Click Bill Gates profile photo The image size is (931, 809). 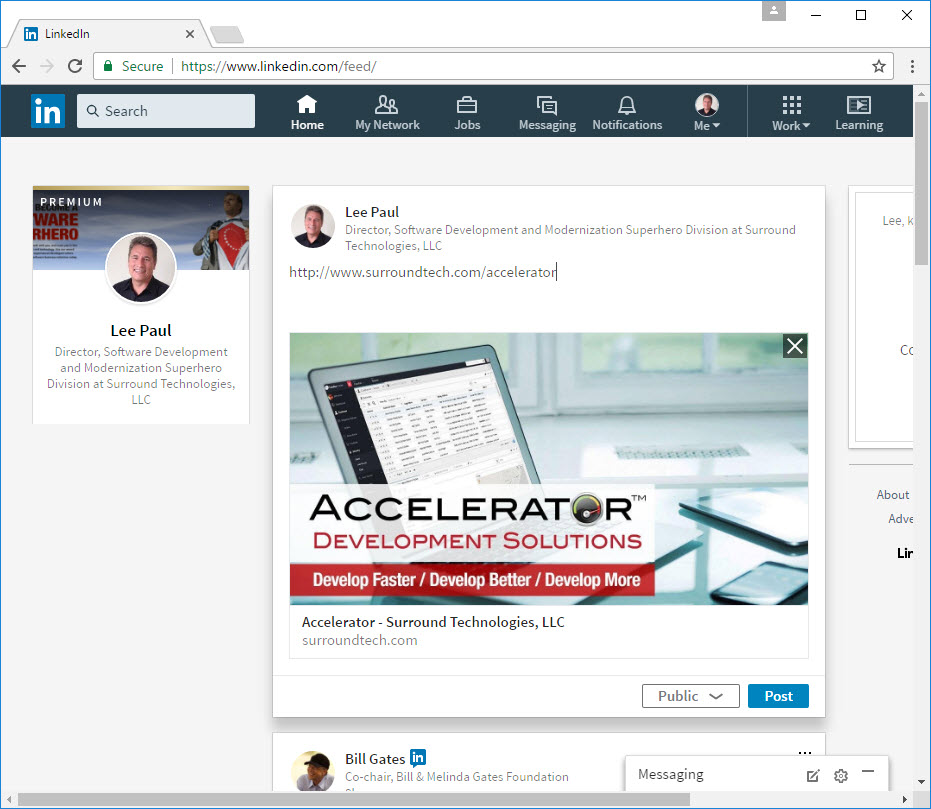pyautogui.click(x=313, y=772)
